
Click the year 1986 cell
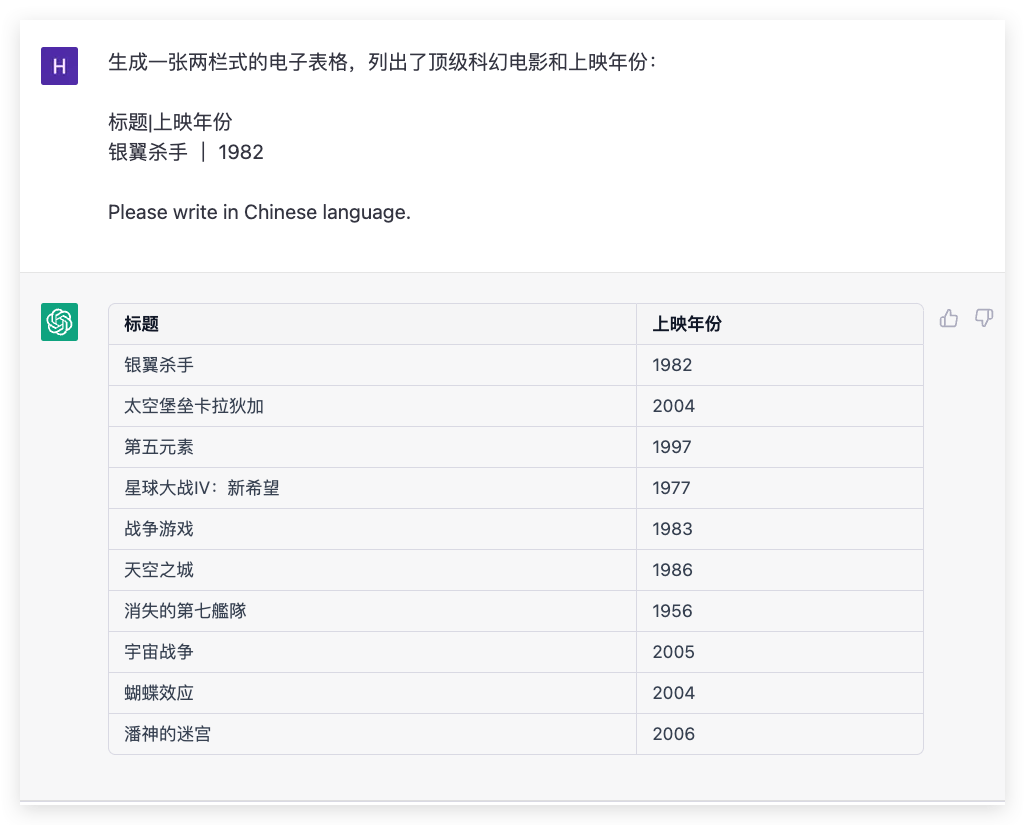[780, 570]
